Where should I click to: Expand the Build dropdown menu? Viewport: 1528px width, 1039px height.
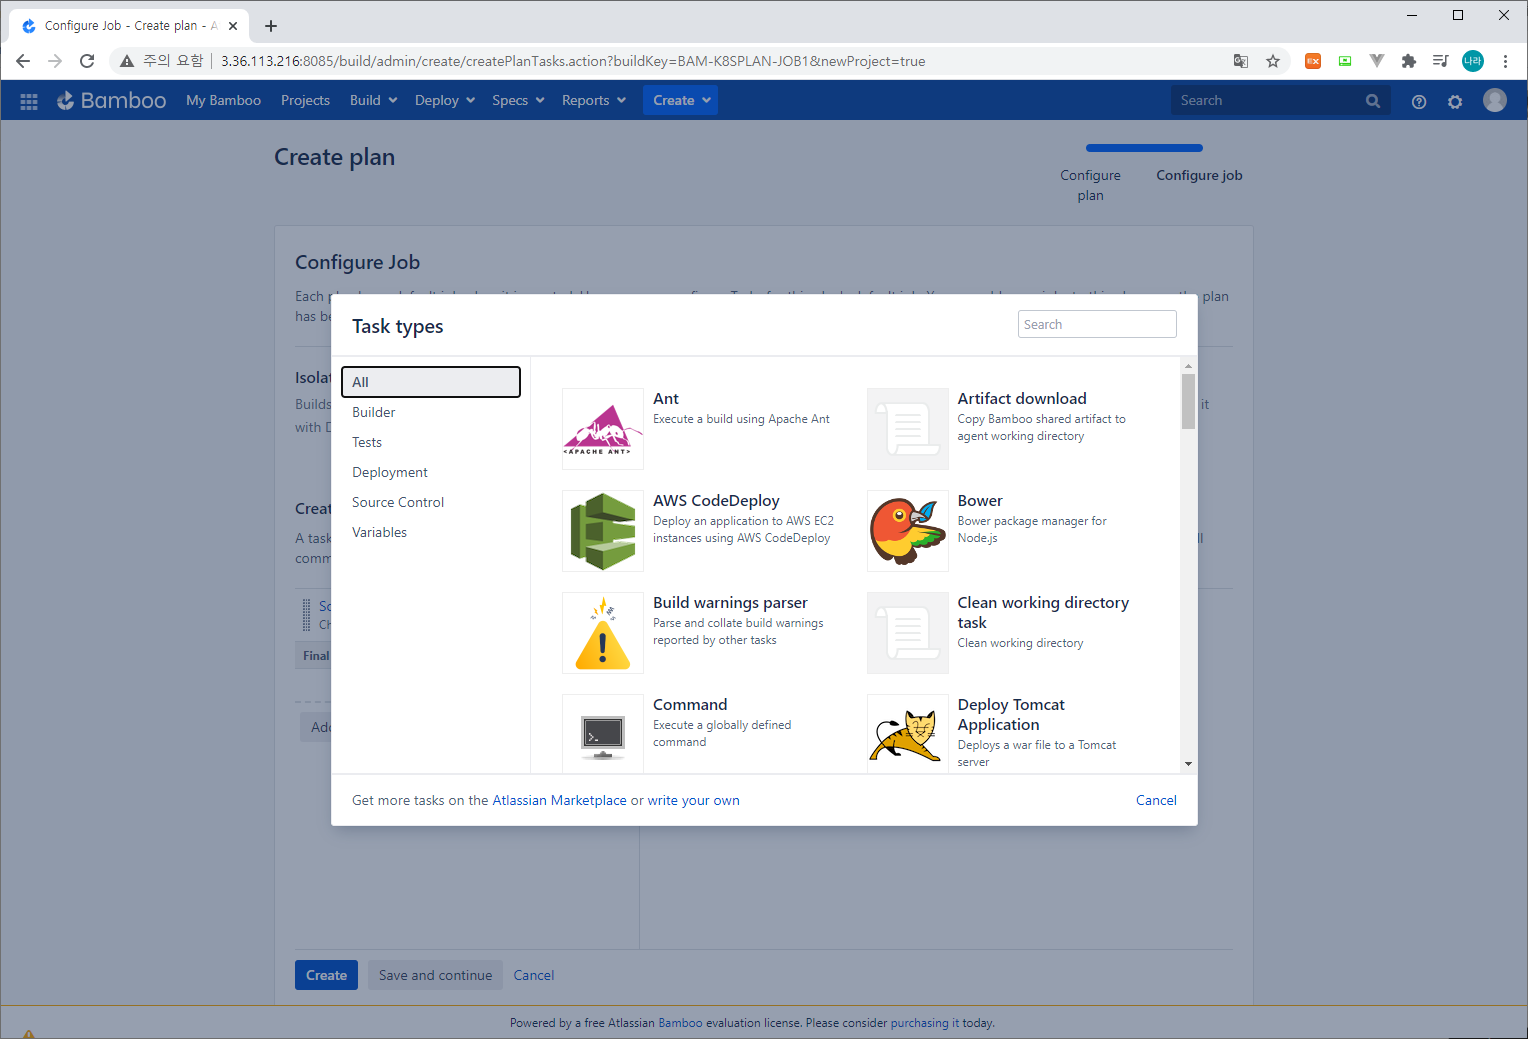[x=374, y=100]
